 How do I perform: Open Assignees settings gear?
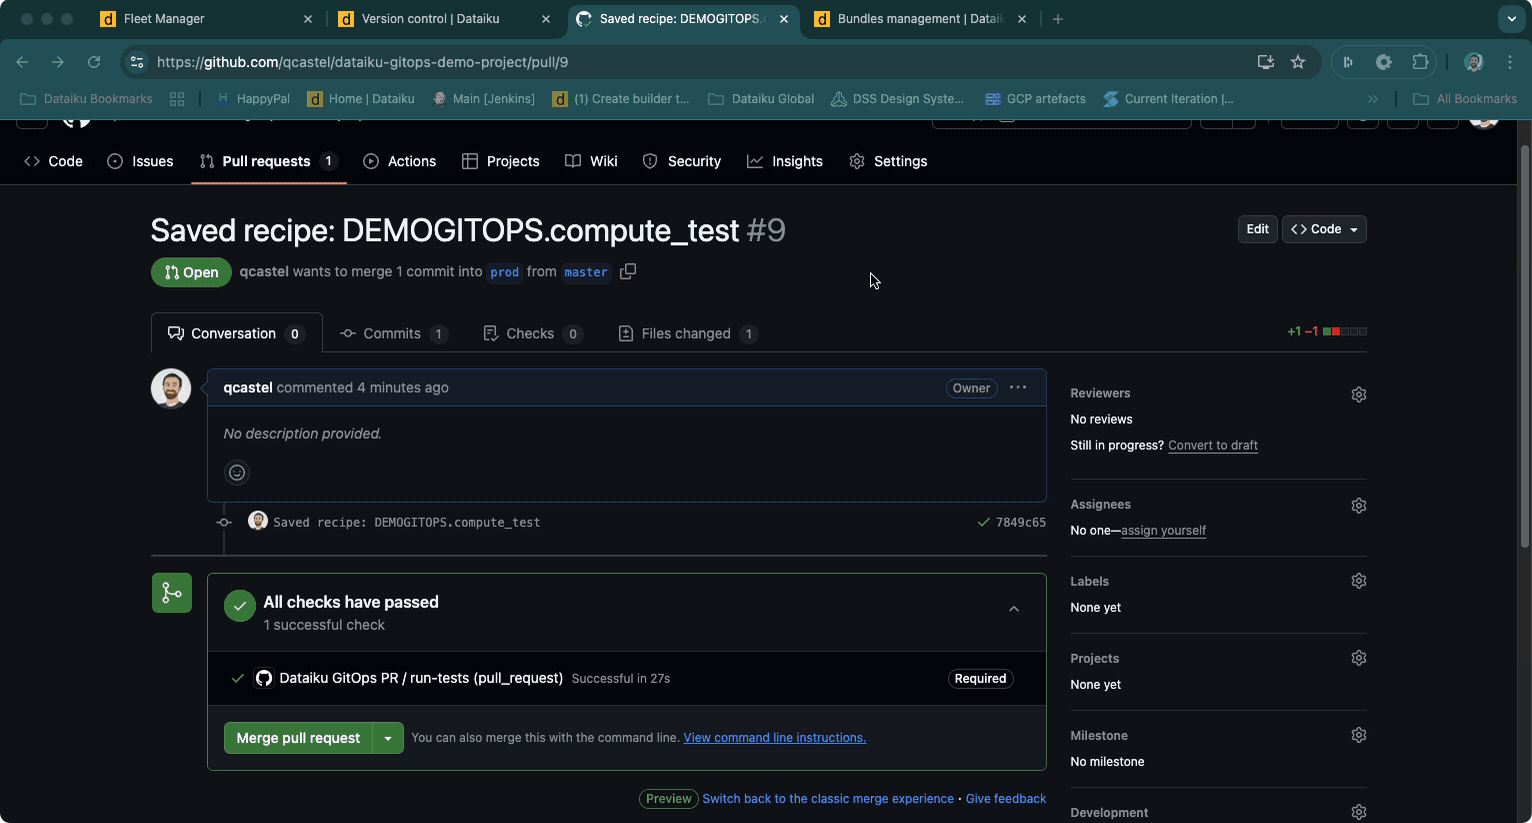pyautogui.click(x=1358, y=505)
